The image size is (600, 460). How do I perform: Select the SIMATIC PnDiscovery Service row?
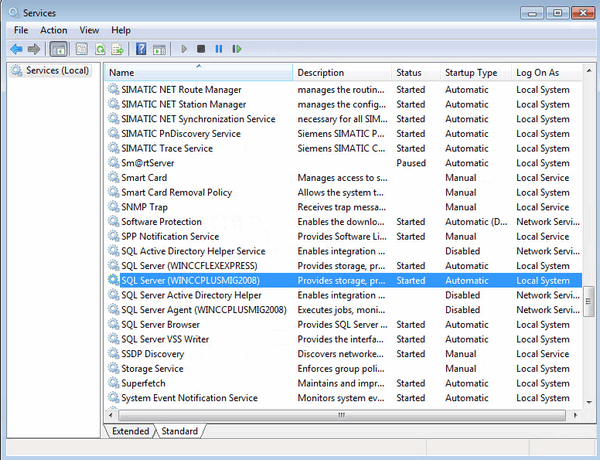tap(343, 134)
